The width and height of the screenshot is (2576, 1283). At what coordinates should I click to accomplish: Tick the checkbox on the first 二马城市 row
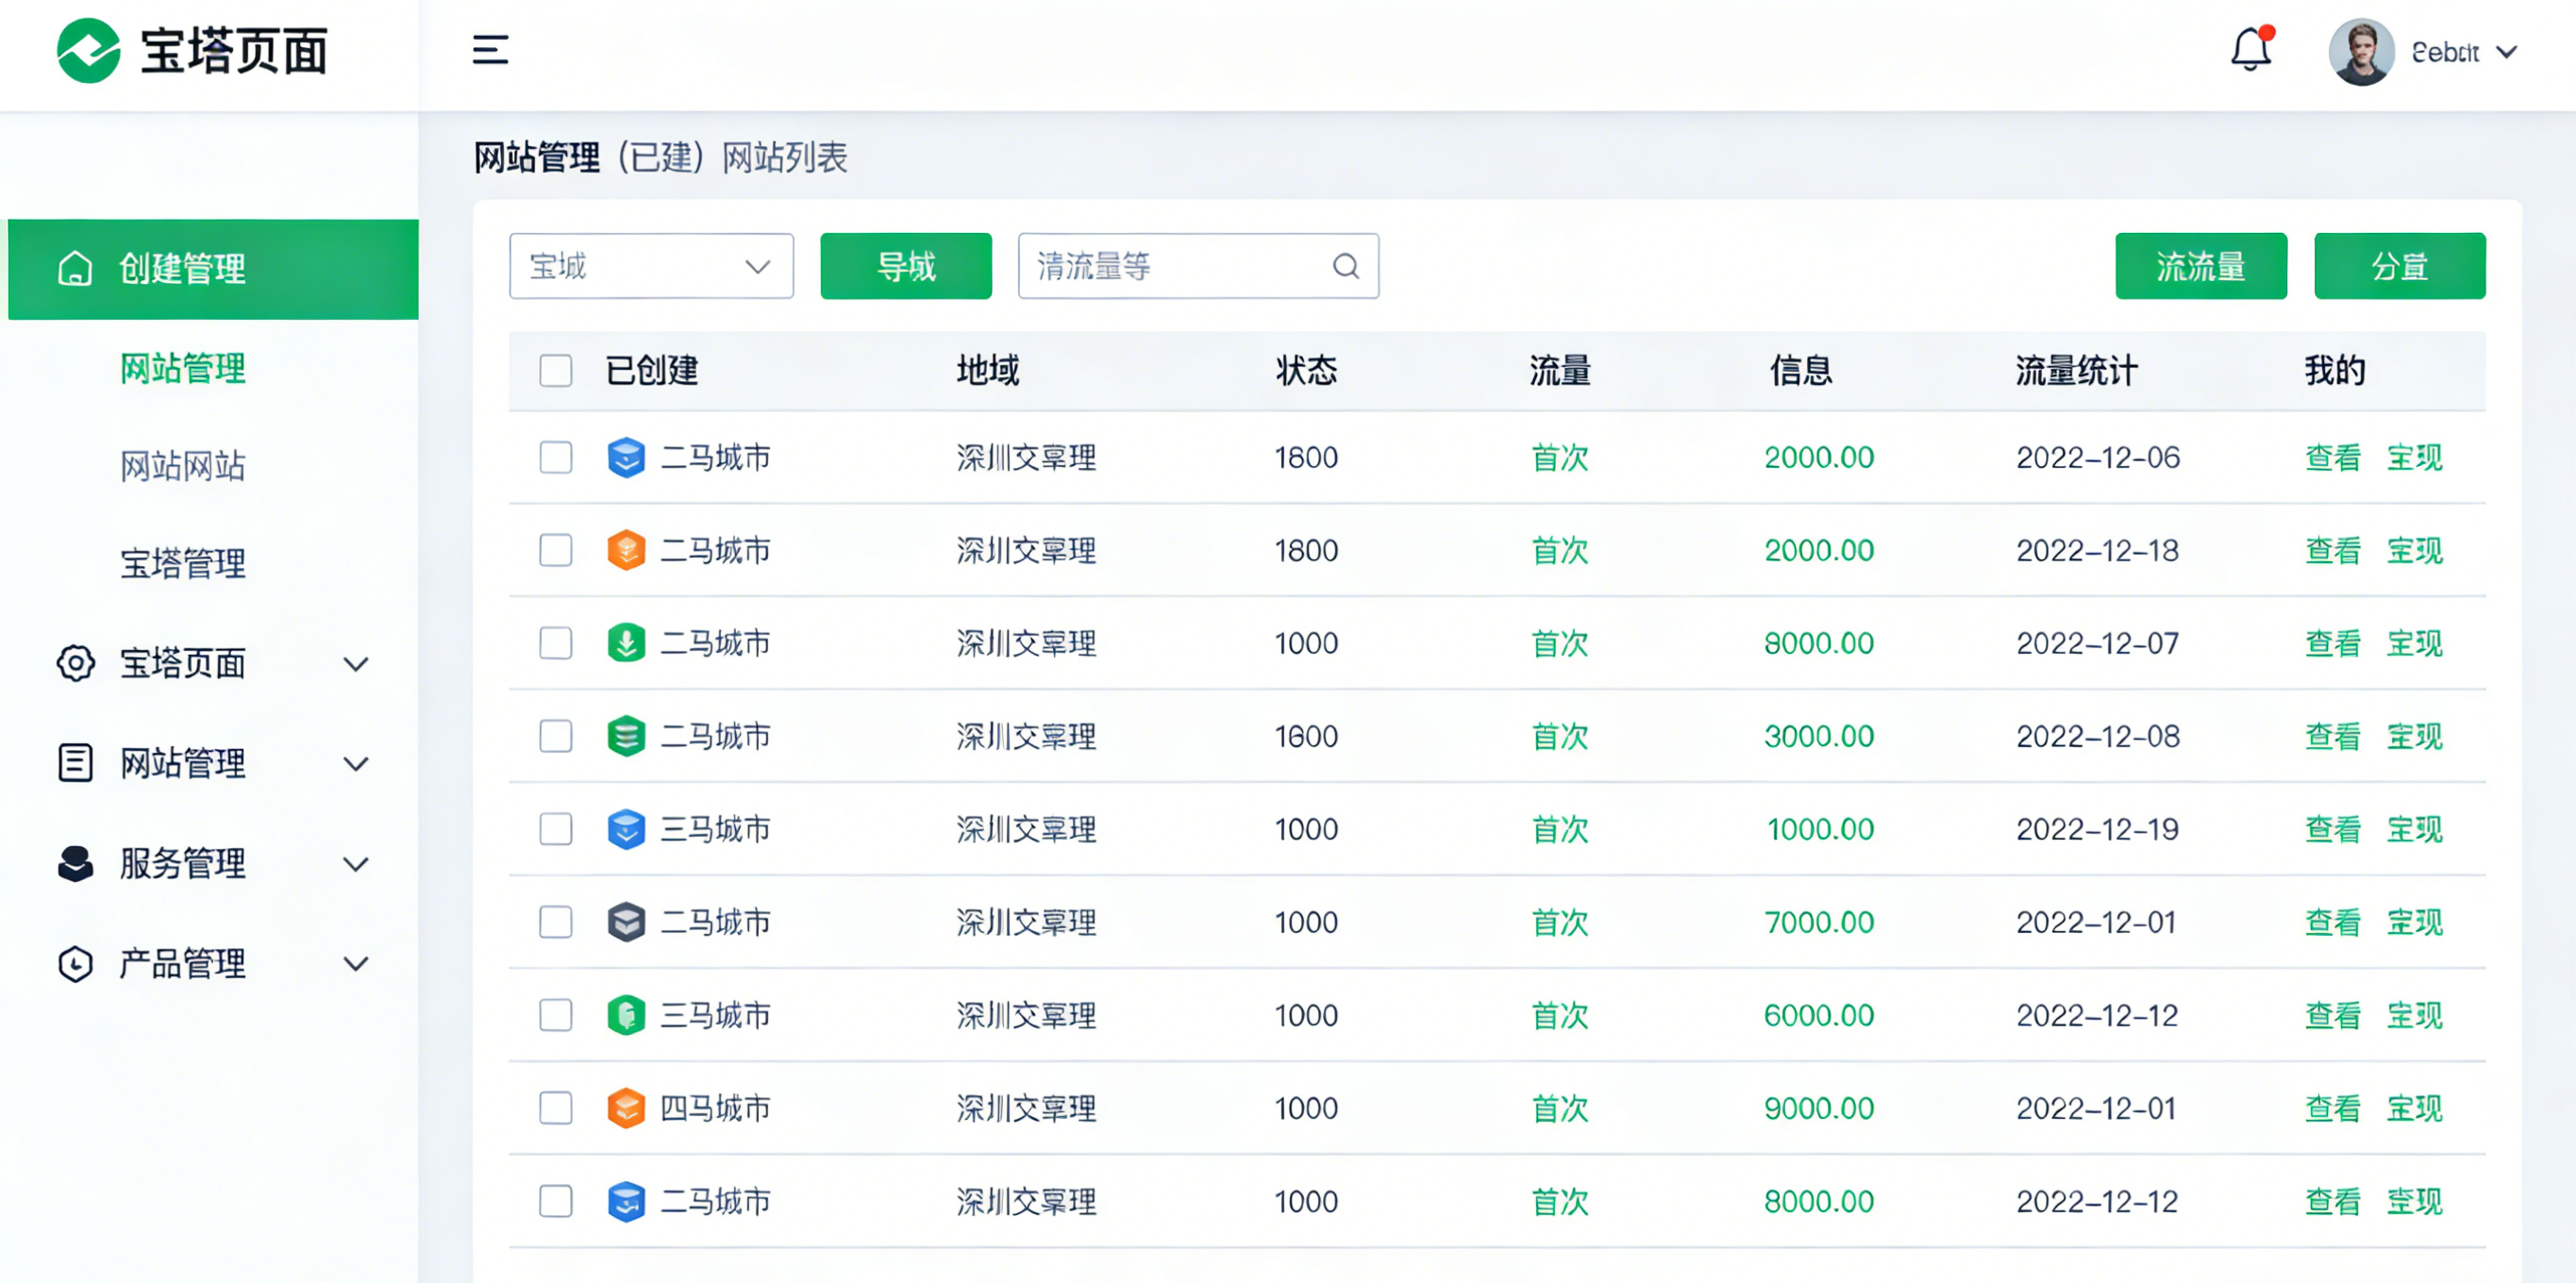point(556,457)
